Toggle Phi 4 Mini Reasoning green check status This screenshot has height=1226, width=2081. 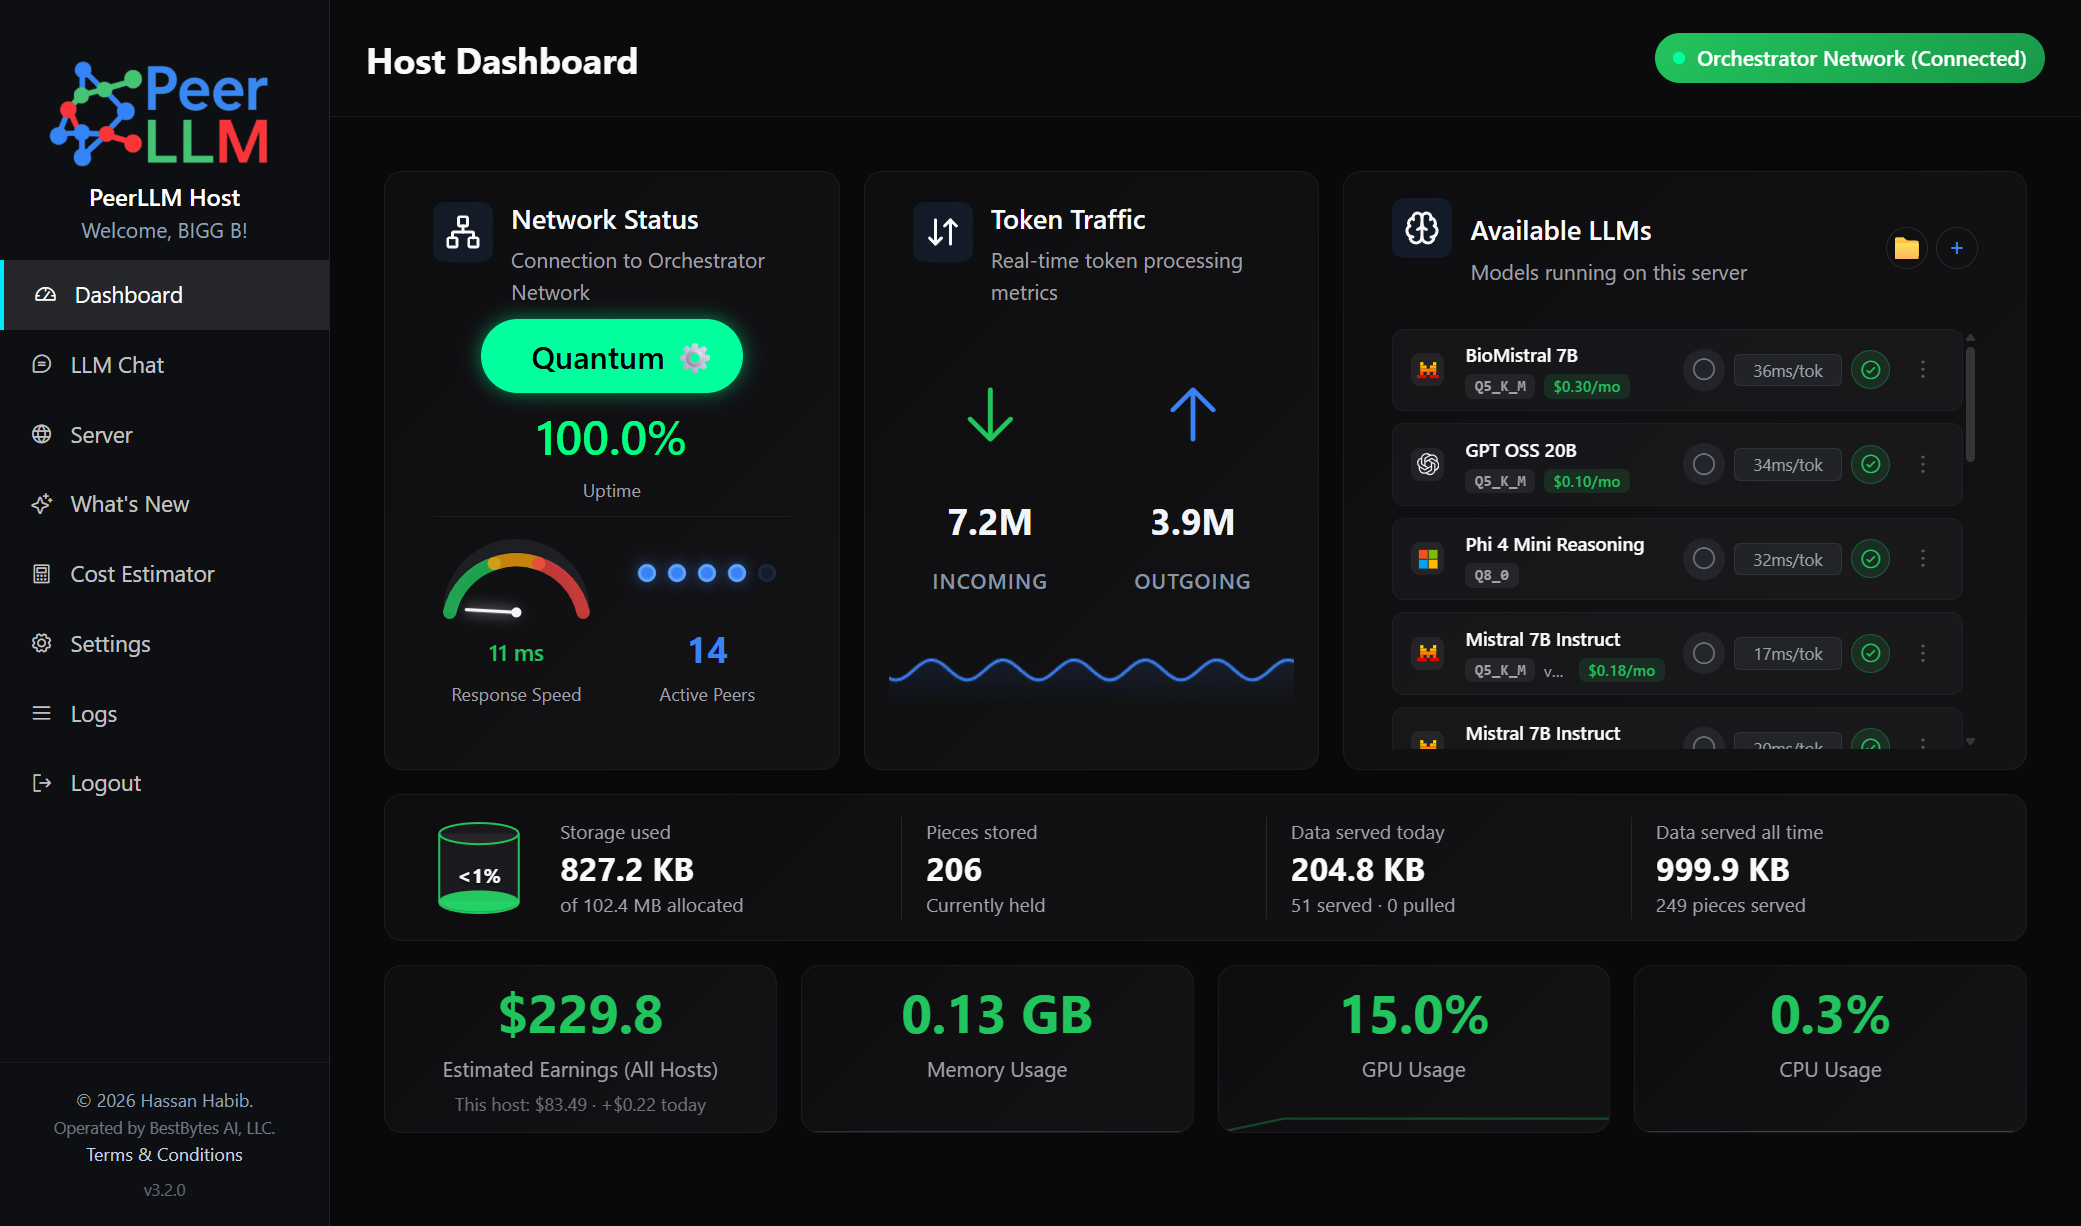(1871, 558)
